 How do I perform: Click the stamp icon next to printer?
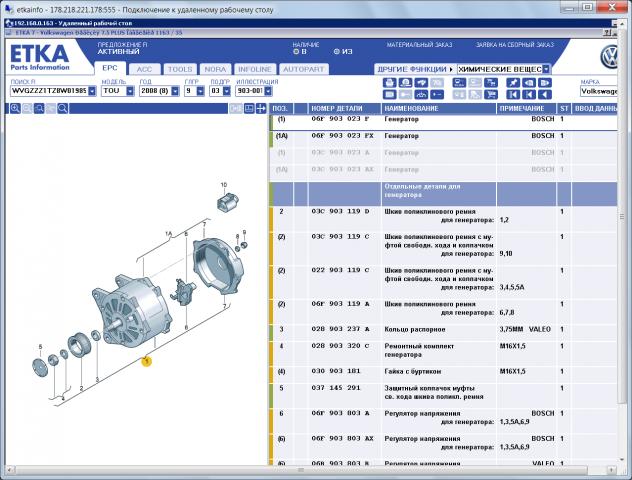click(405, 83)
